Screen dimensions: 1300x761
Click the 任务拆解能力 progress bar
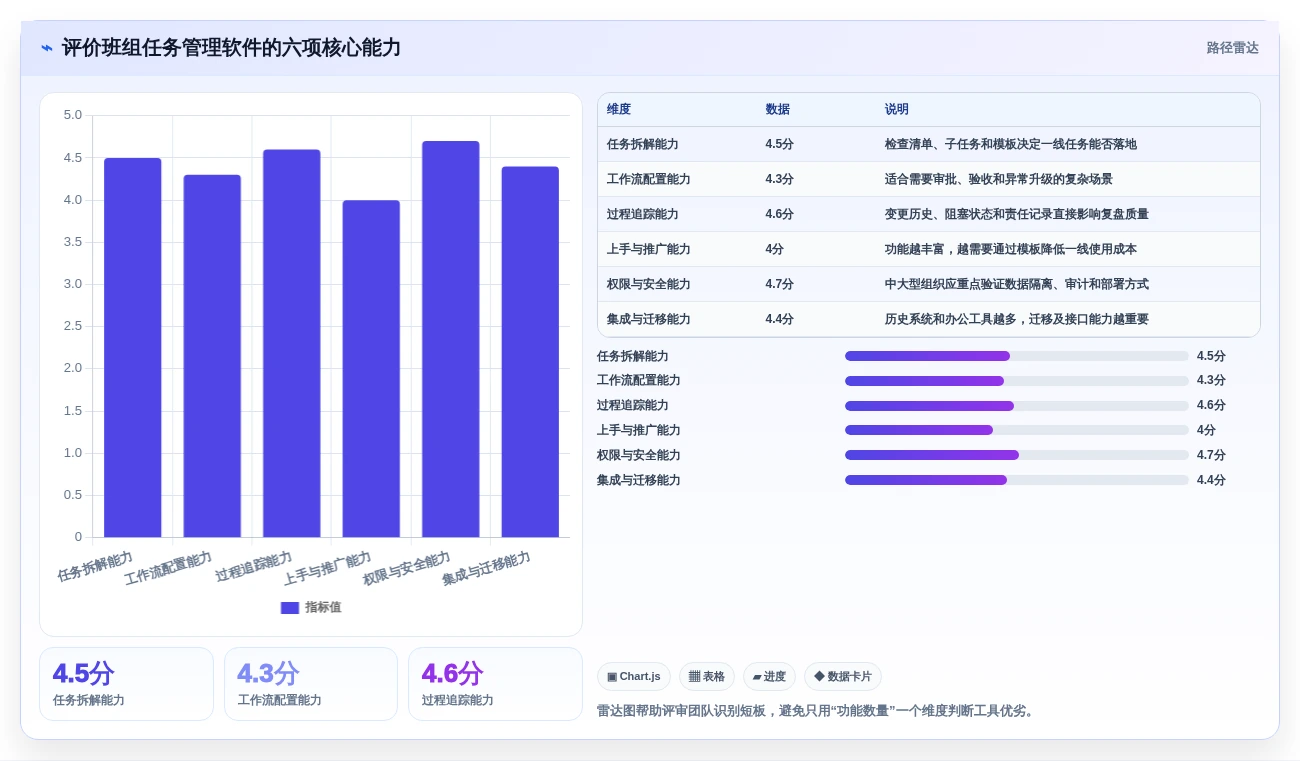point(1017,356)
